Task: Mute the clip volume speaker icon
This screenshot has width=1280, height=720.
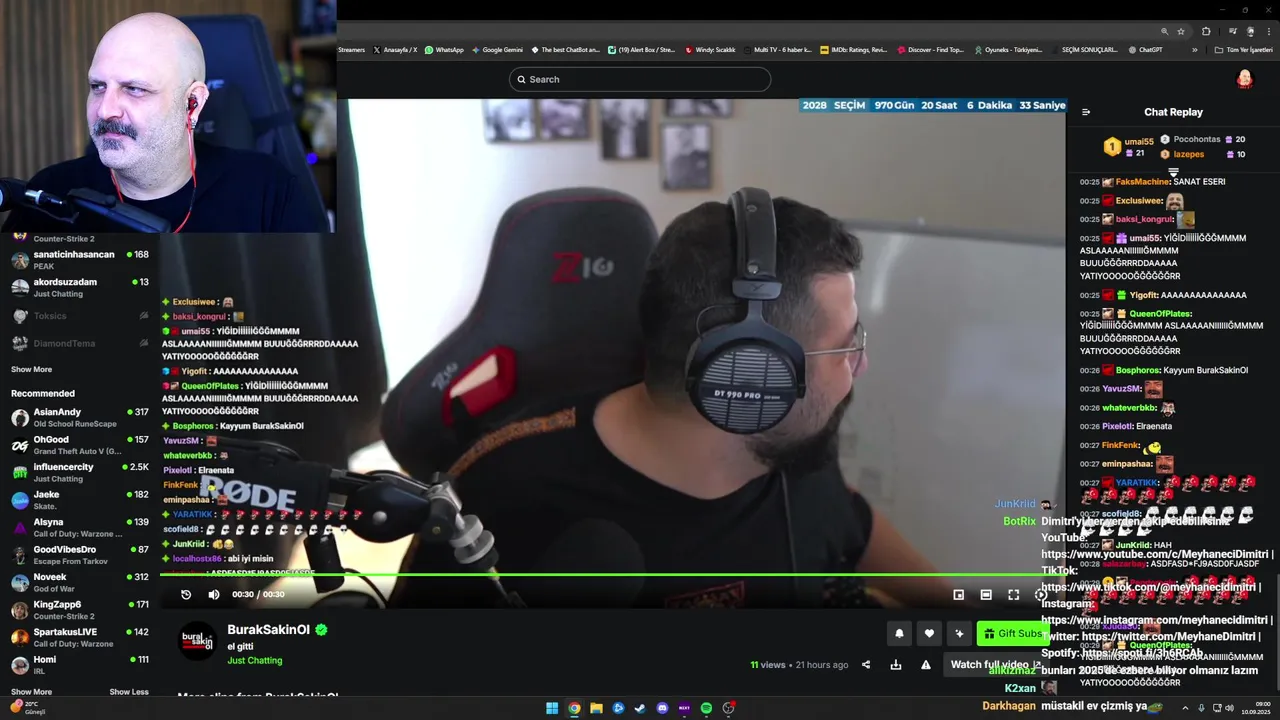Action: [x=214, y=594]
